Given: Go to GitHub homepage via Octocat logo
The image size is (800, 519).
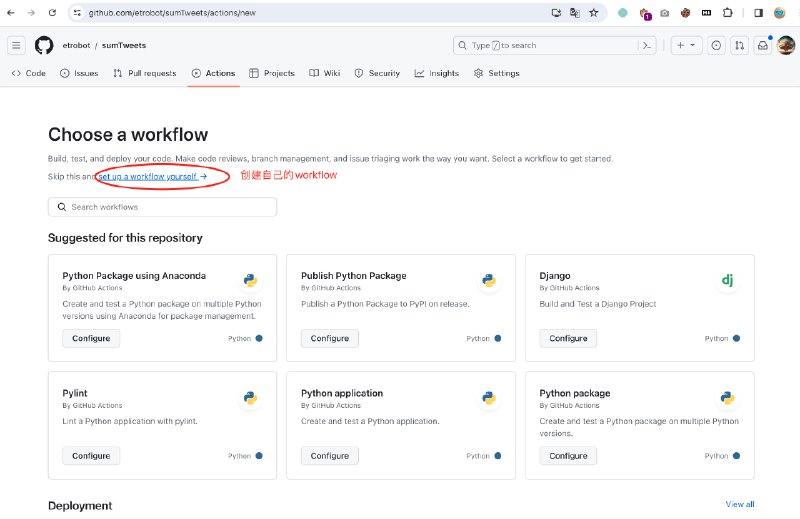Looking at the screenshot, I should coord(44,45).
